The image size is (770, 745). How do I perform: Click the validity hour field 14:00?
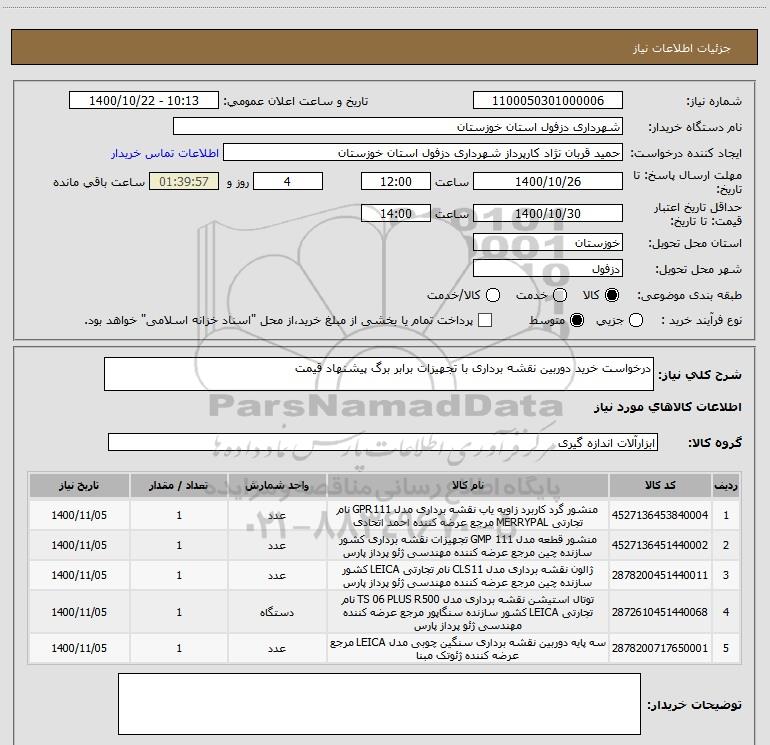[x=396, y=213]
